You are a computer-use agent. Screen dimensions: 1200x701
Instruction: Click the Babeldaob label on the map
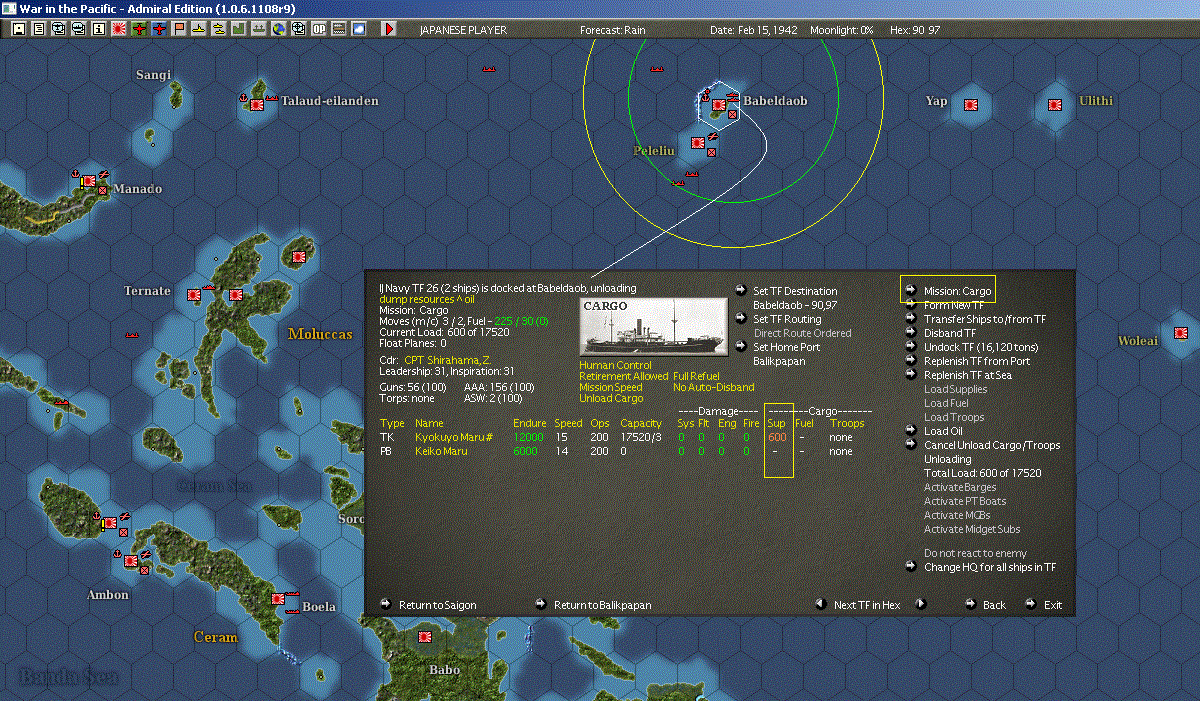pyautogui.click(x=775, y=101)
